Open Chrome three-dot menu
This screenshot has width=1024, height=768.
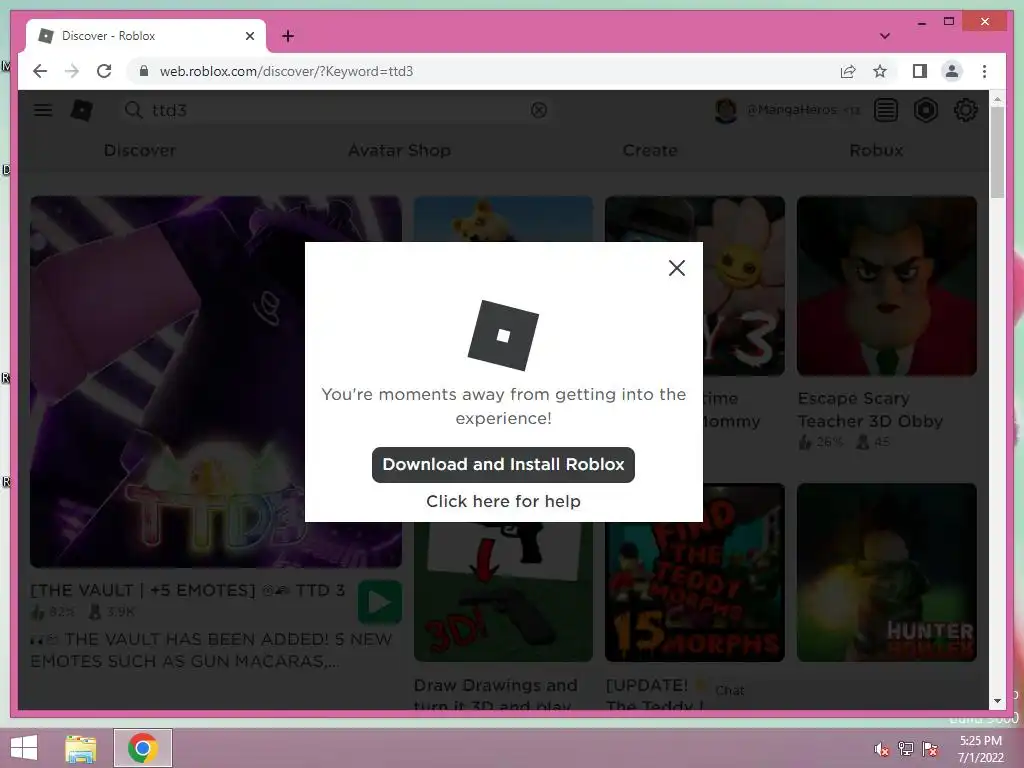pyautogui.click(x=984, y=71)
